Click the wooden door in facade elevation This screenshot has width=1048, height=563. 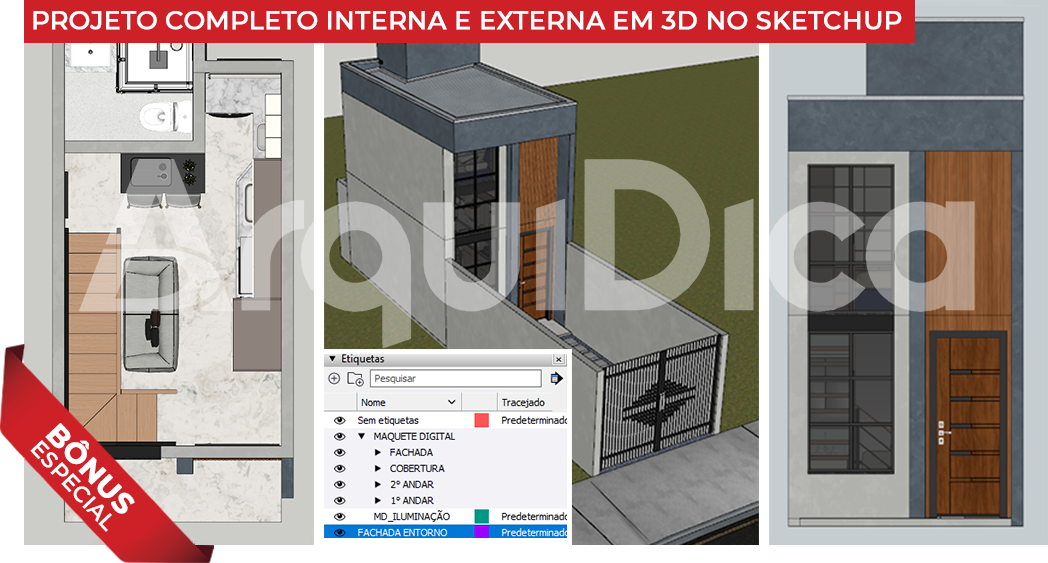coord(969,425)
